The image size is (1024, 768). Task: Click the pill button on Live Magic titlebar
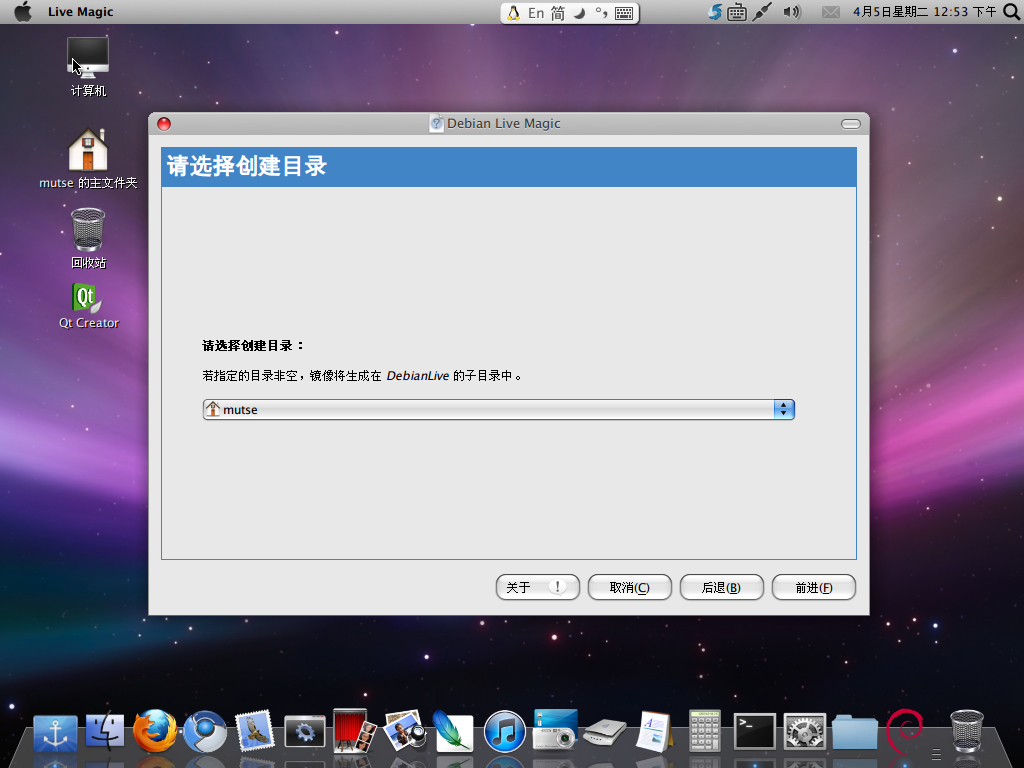[851, 124]
